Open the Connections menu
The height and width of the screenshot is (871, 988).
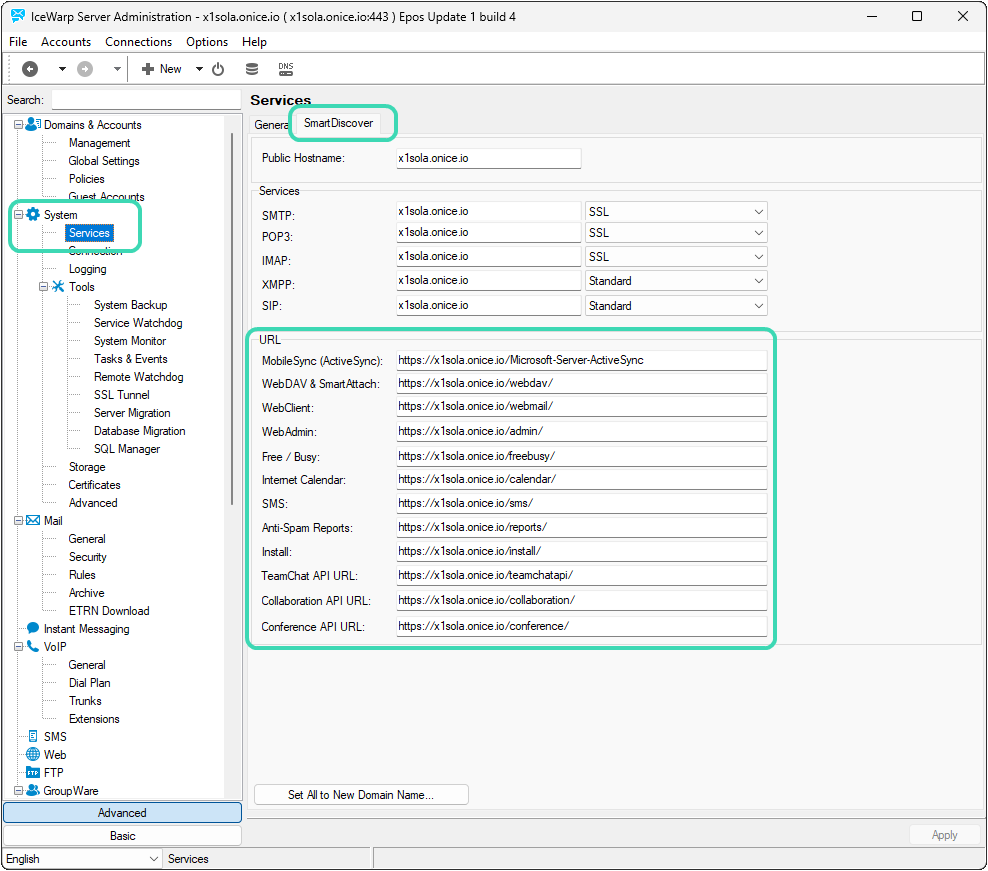pos(138,42)
